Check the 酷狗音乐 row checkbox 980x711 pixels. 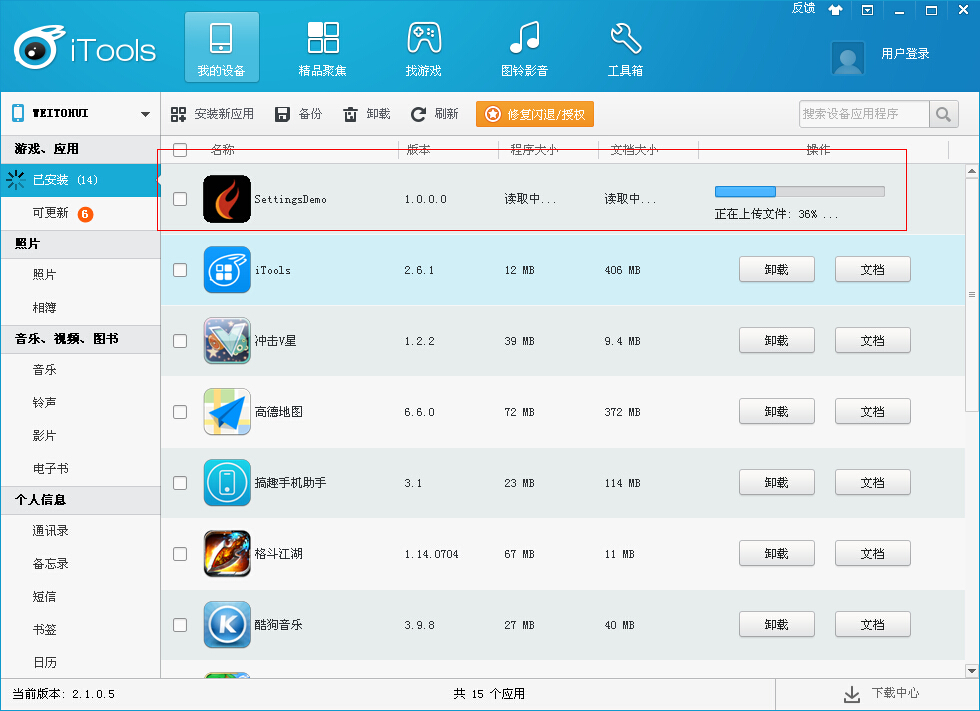180,625
